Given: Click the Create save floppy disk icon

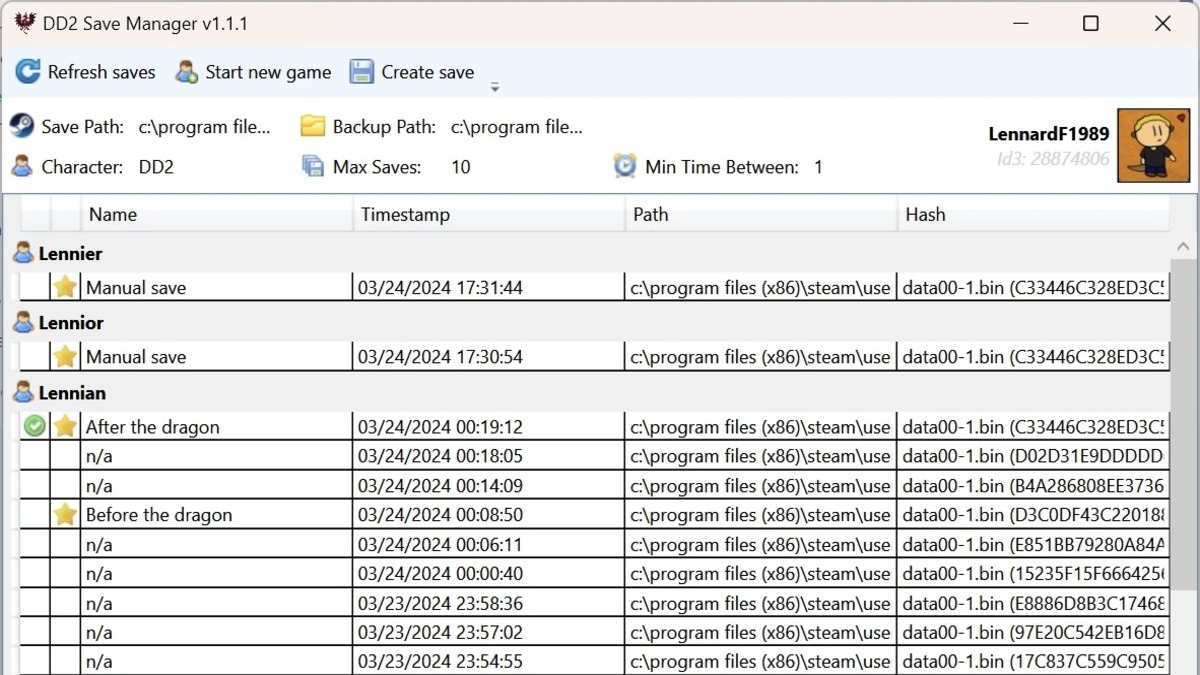Looking at the screenshot, I should tap(361, 72).
